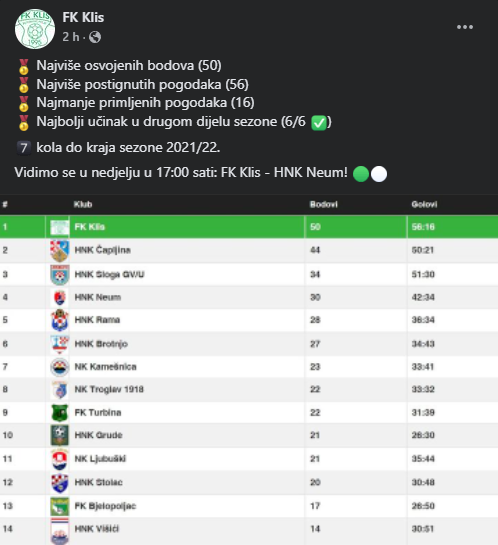498x545 pixels.
Task: Click the 2 h post timestamp
Action: click(71, 37)
